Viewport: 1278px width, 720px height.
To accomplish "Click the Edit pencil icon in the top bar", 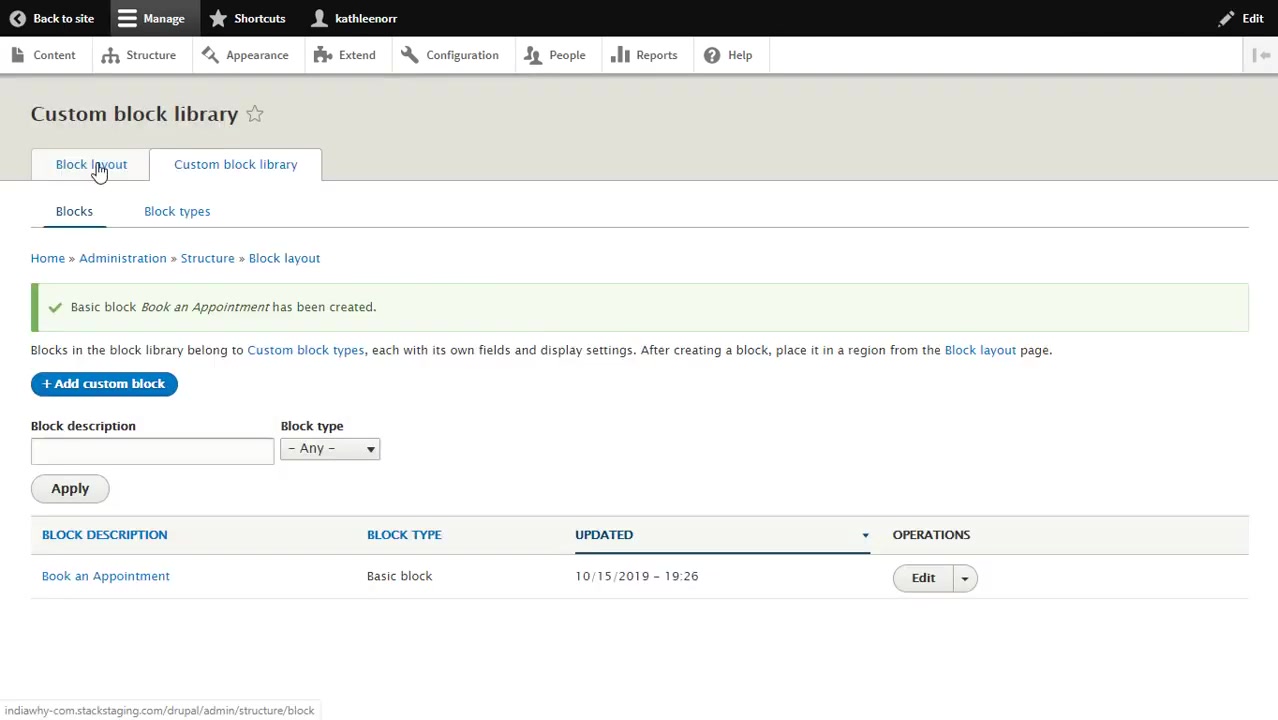I will [1226, 18].
